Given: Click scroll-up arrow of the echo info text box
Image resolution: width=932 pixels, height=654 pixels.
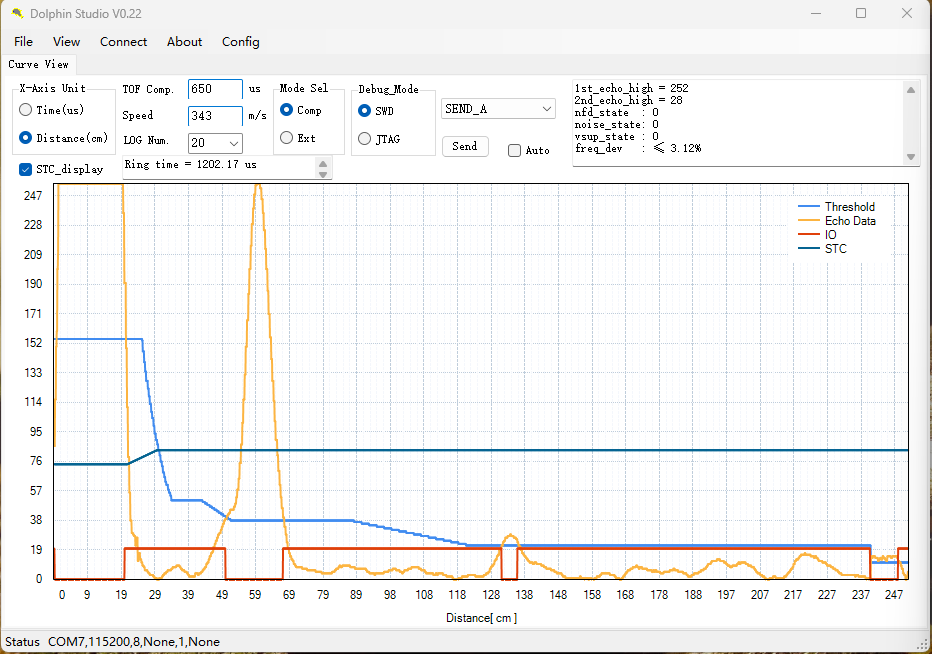Looking at the screenshot, I should coord(910,90).
